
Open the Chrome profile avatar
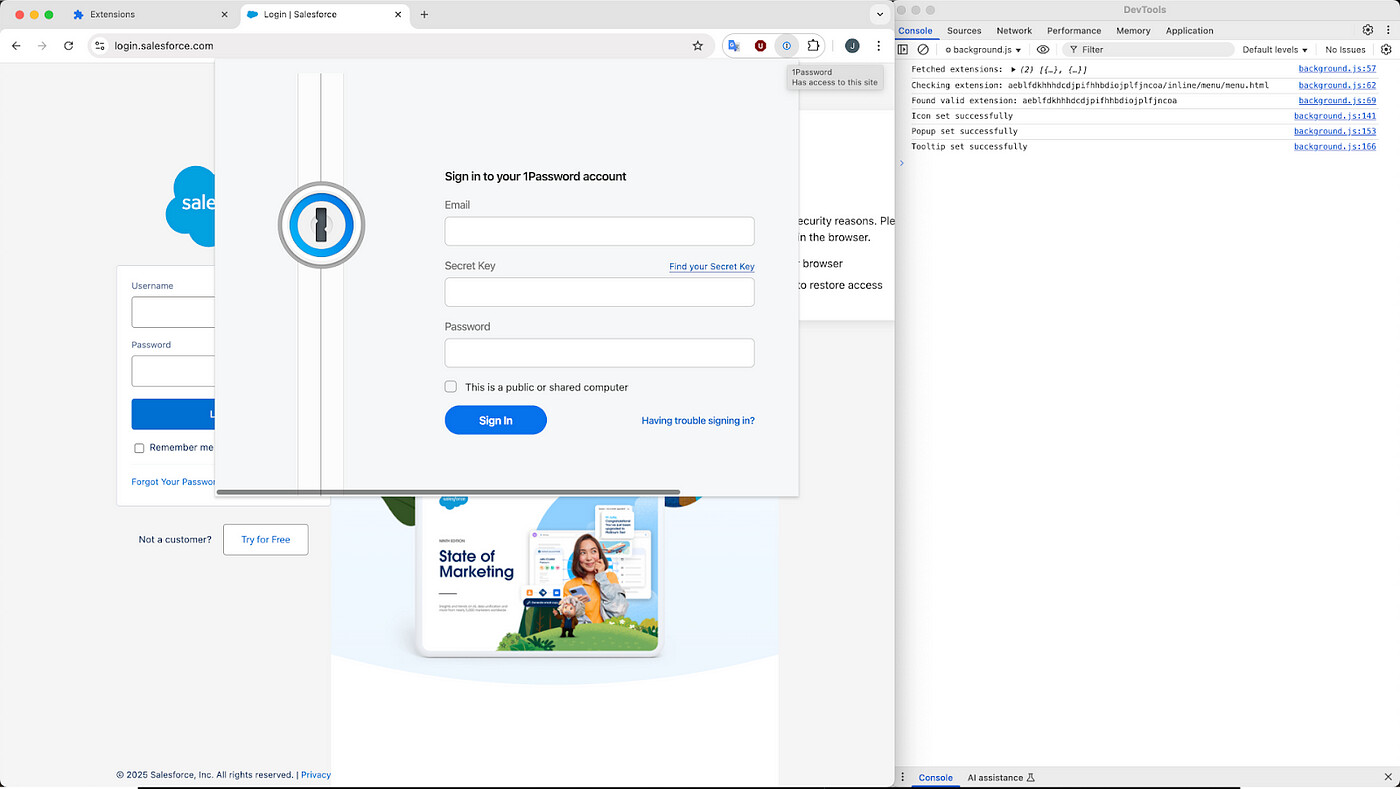852,46
